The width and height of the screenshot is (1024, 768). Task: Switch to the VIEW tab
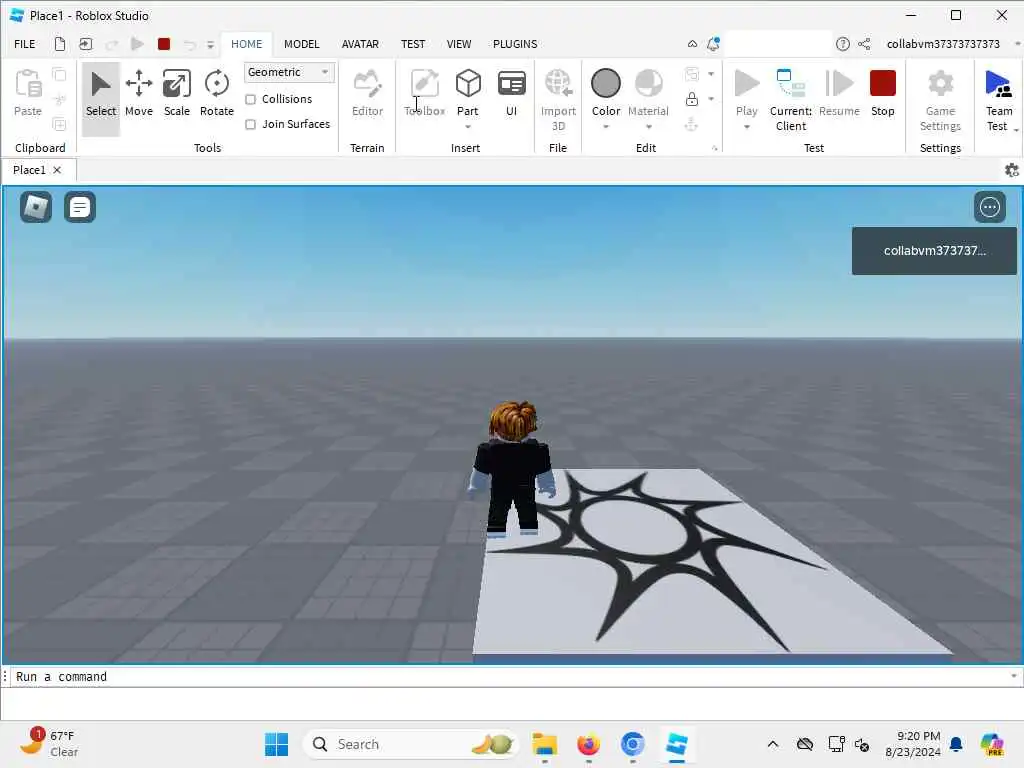[458, 44]
